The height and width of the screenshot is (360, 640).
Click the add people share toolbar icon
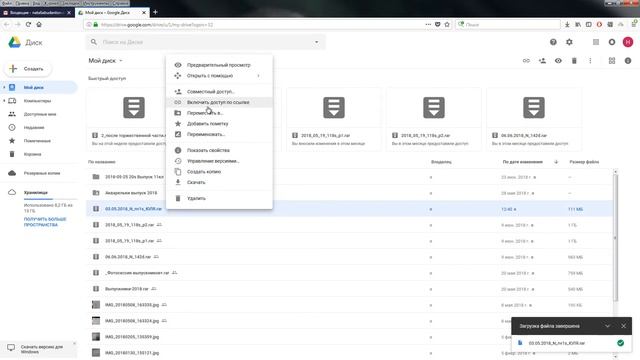pos(542,61)
